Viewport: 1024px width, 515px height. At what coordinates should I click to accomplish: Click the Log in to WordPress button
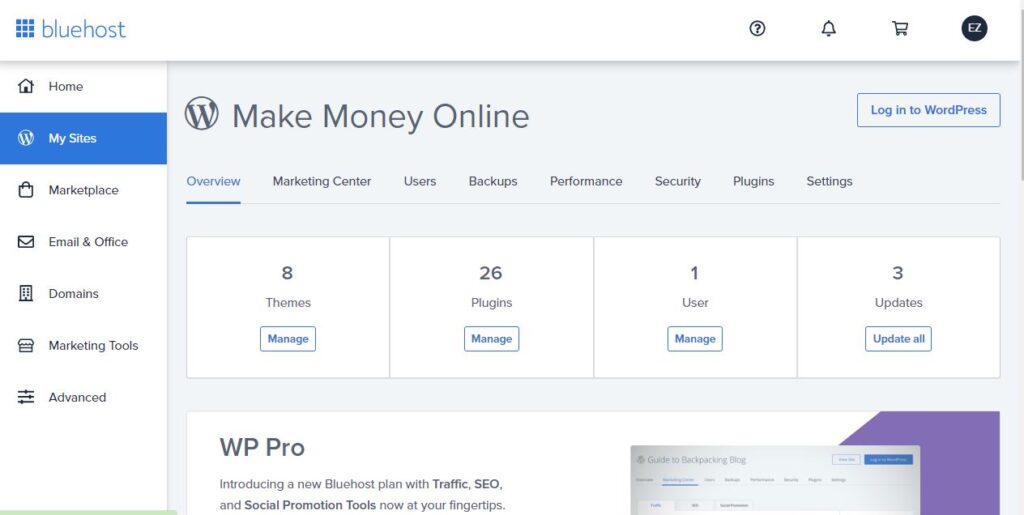point(928,110)
